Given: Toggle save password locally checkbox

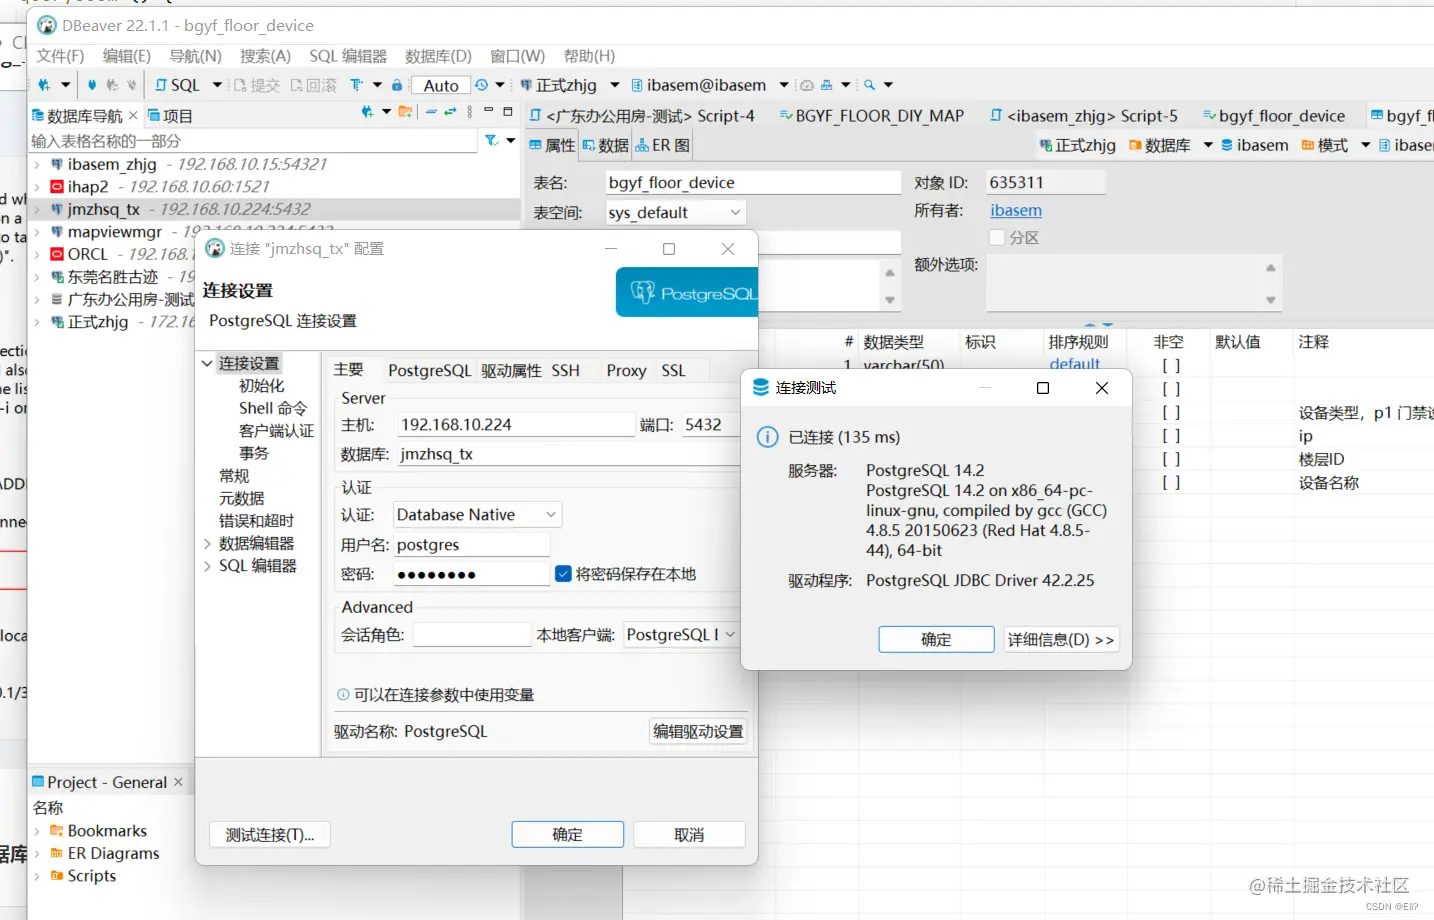Looking at the screenshot, I should pyautogui.click(x=563, y=573).
